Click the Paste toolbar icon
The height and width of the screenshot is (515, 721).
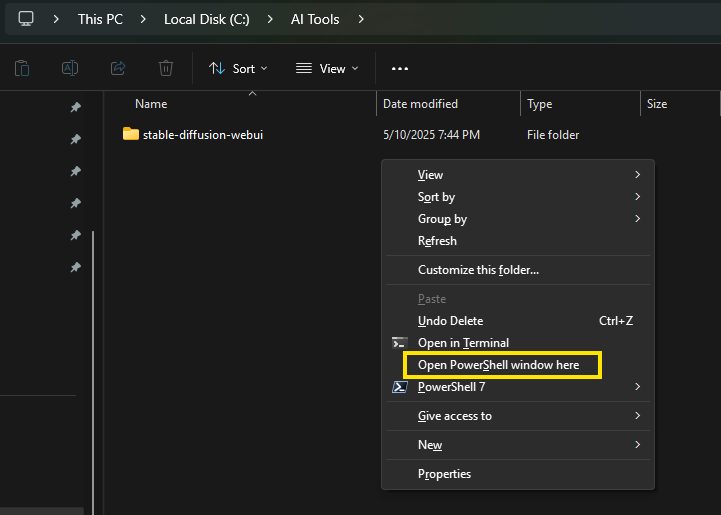click(x=22, y=69)
